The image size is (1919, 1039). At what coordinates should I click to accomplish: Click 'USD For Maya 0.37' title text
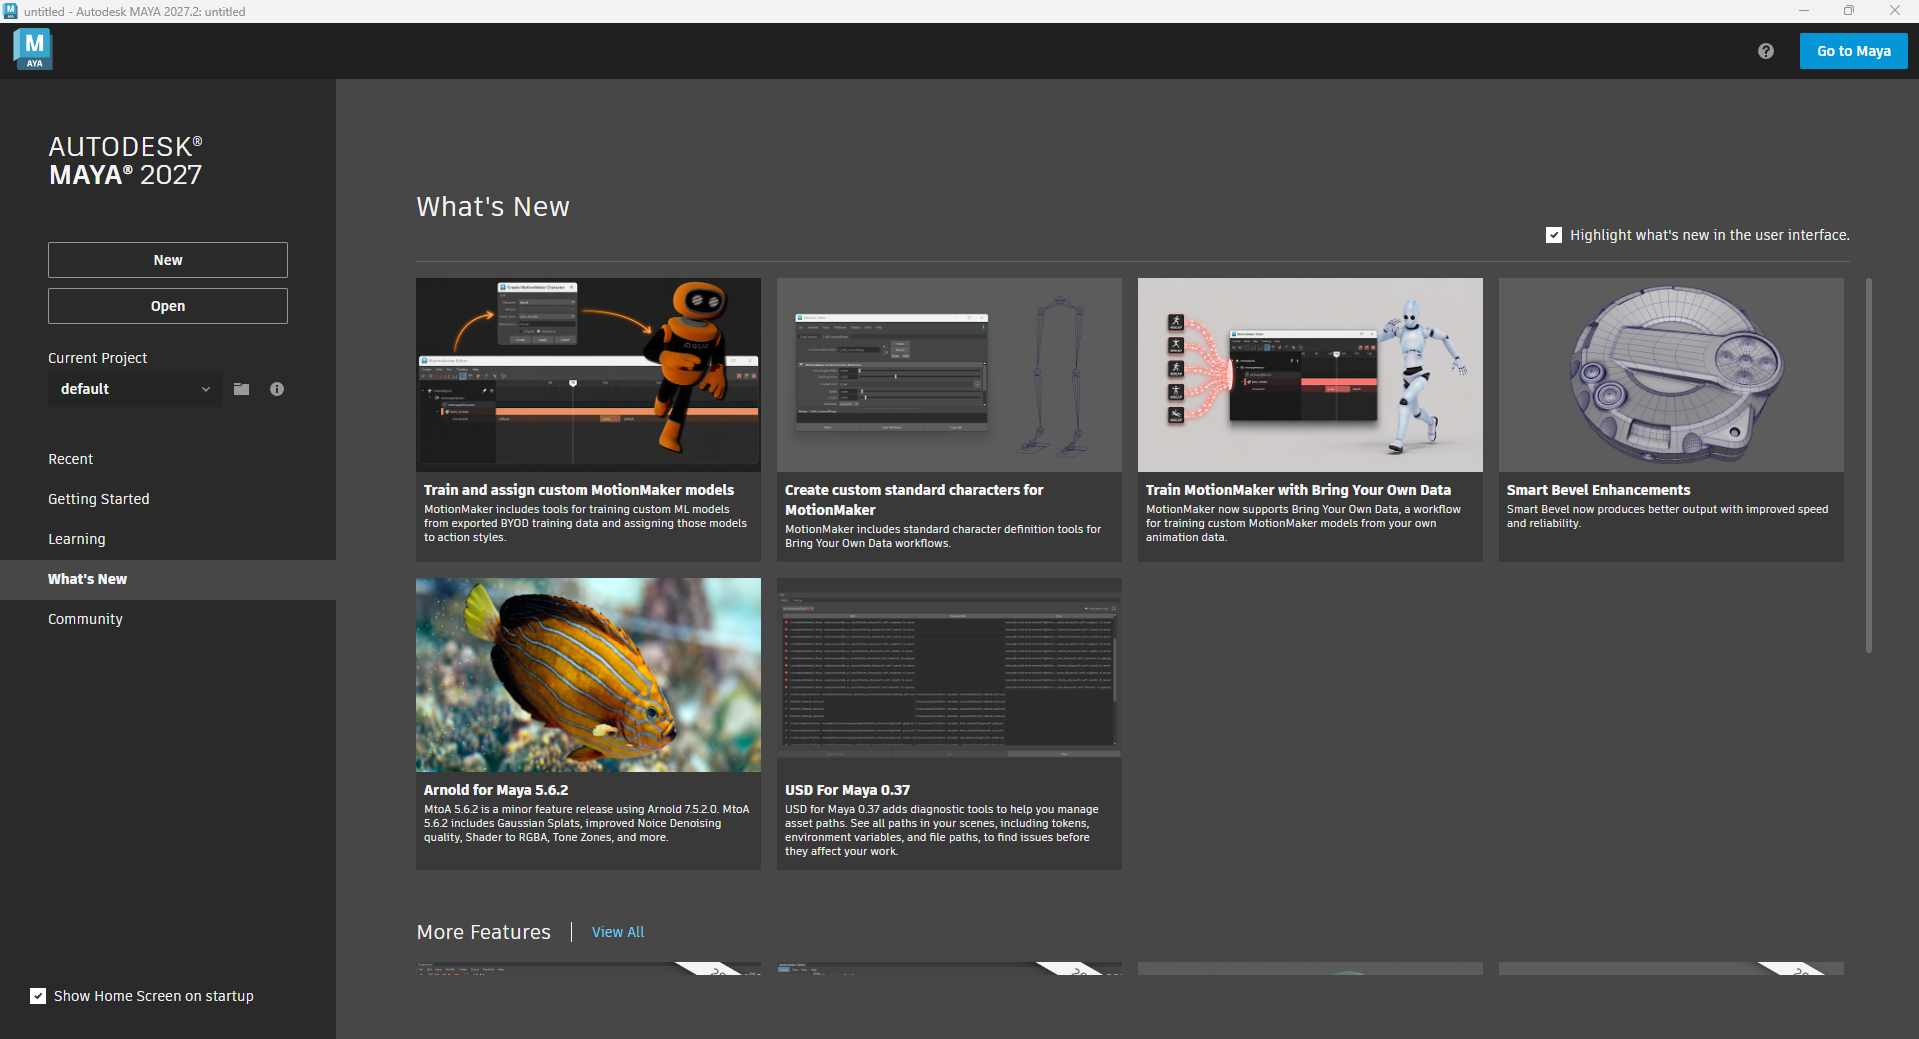[x=847, y=790]
